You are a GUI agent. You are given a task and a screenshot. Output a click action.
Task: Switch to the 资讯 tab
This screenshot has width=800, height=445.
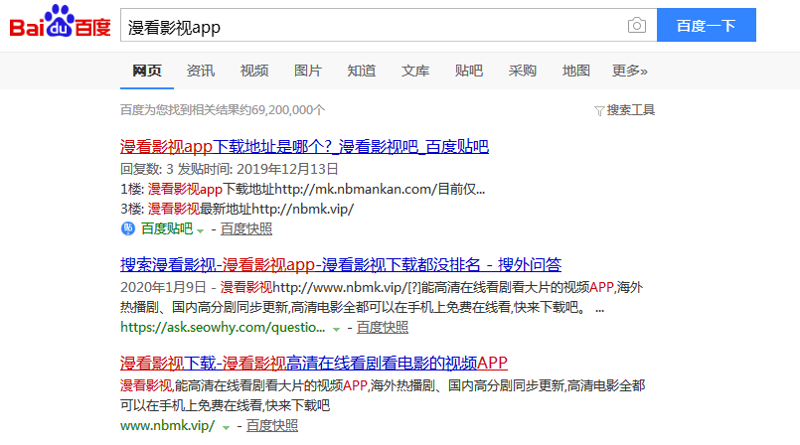point(201,70)
